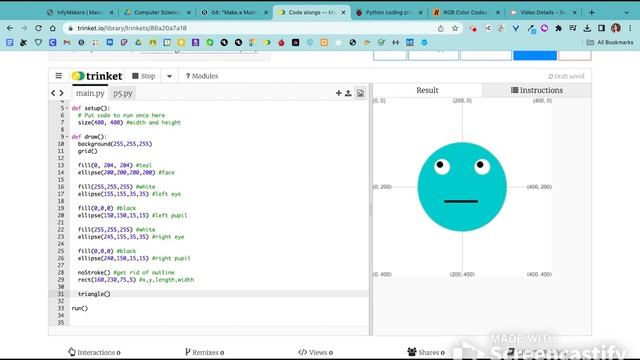Open the Instructions tab

(x=537, y=90)
